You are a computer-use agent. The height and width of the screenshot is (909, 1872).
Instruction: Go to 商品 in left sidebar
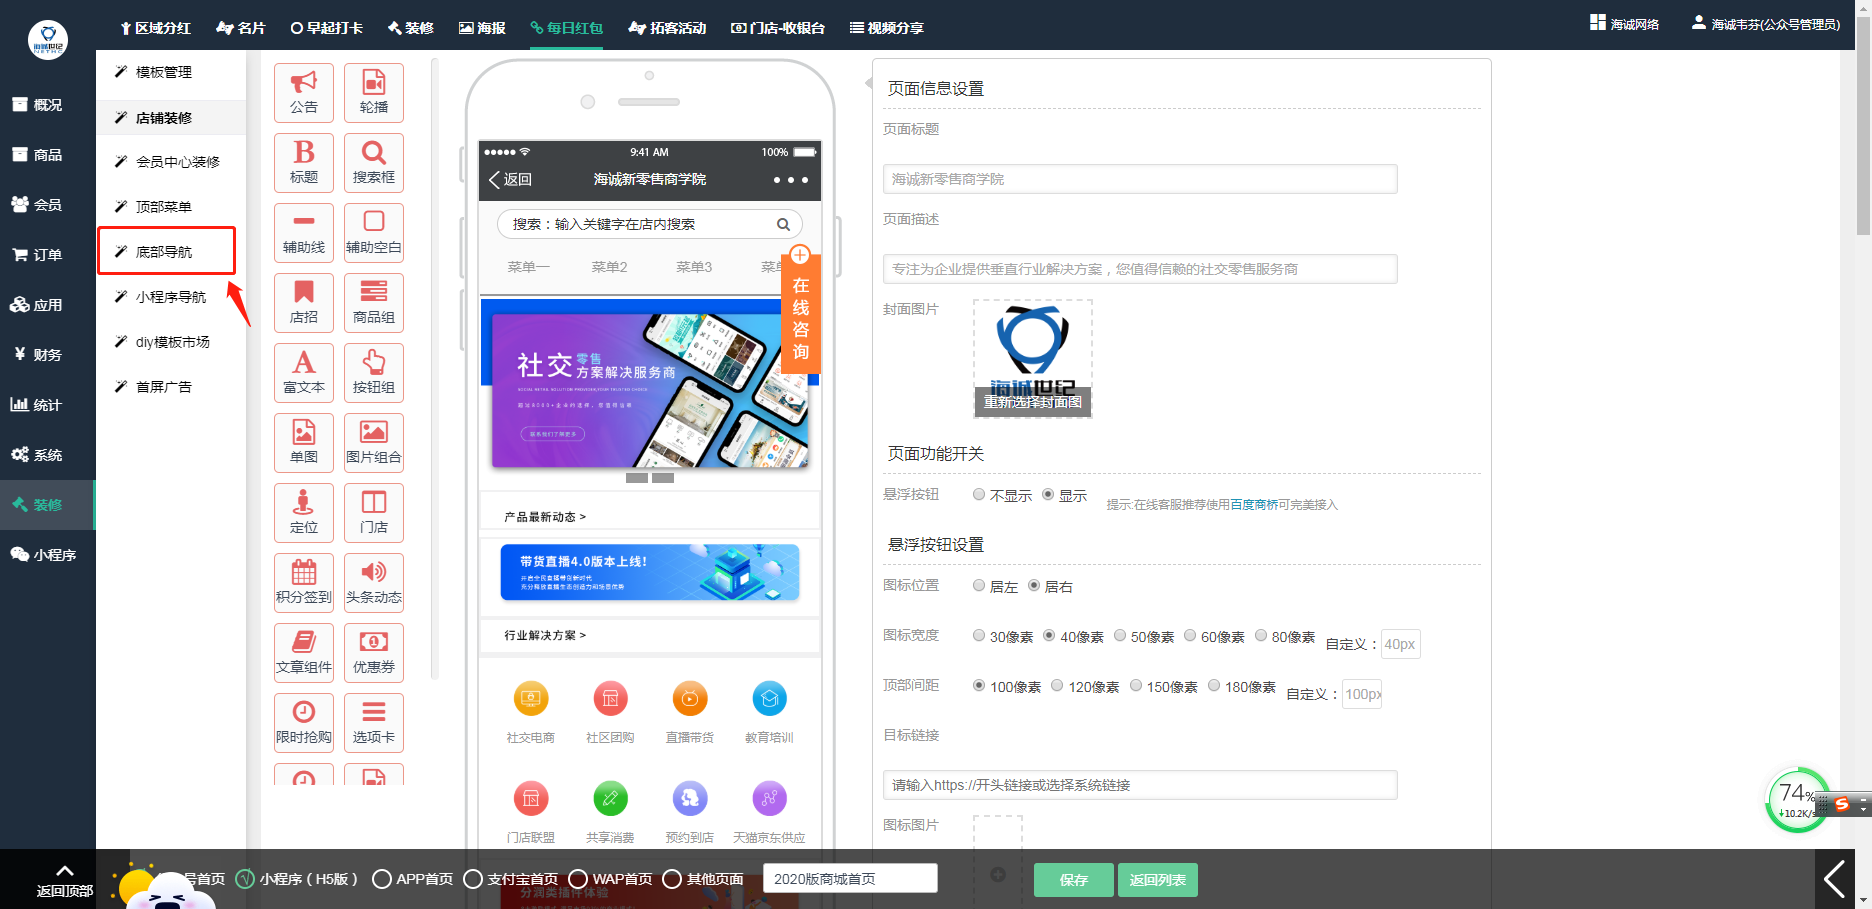click(37, 155)
